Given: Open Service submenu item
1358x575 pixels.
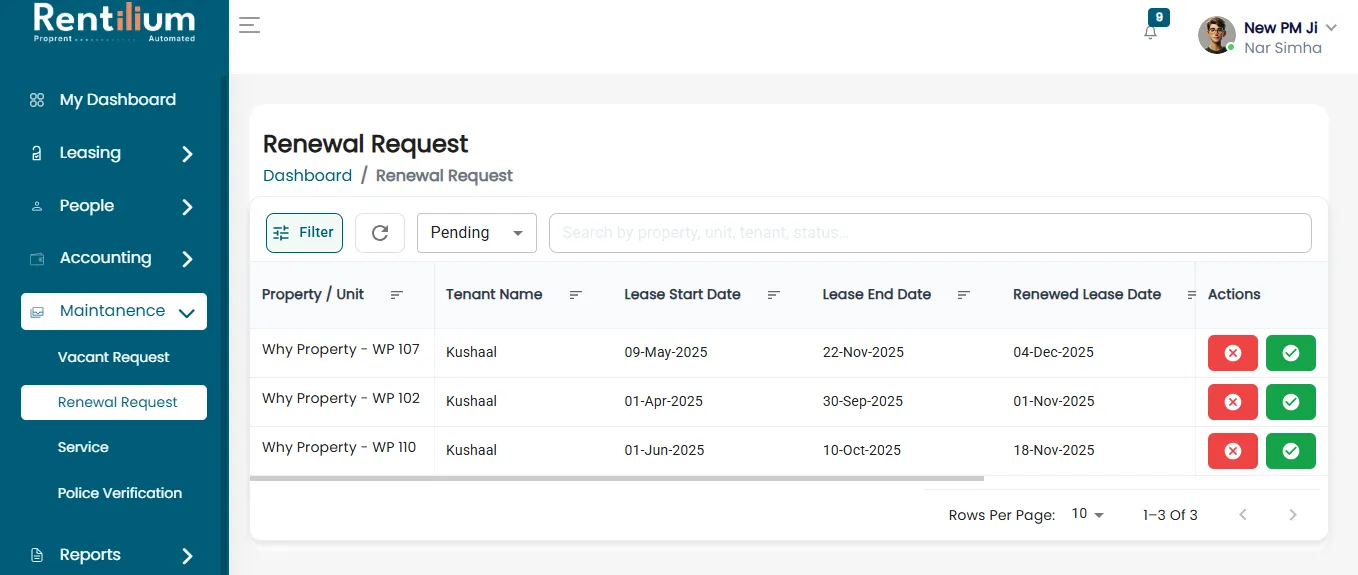Looking at the screenshot, I should pyautogui.click(x=83, y=447).
